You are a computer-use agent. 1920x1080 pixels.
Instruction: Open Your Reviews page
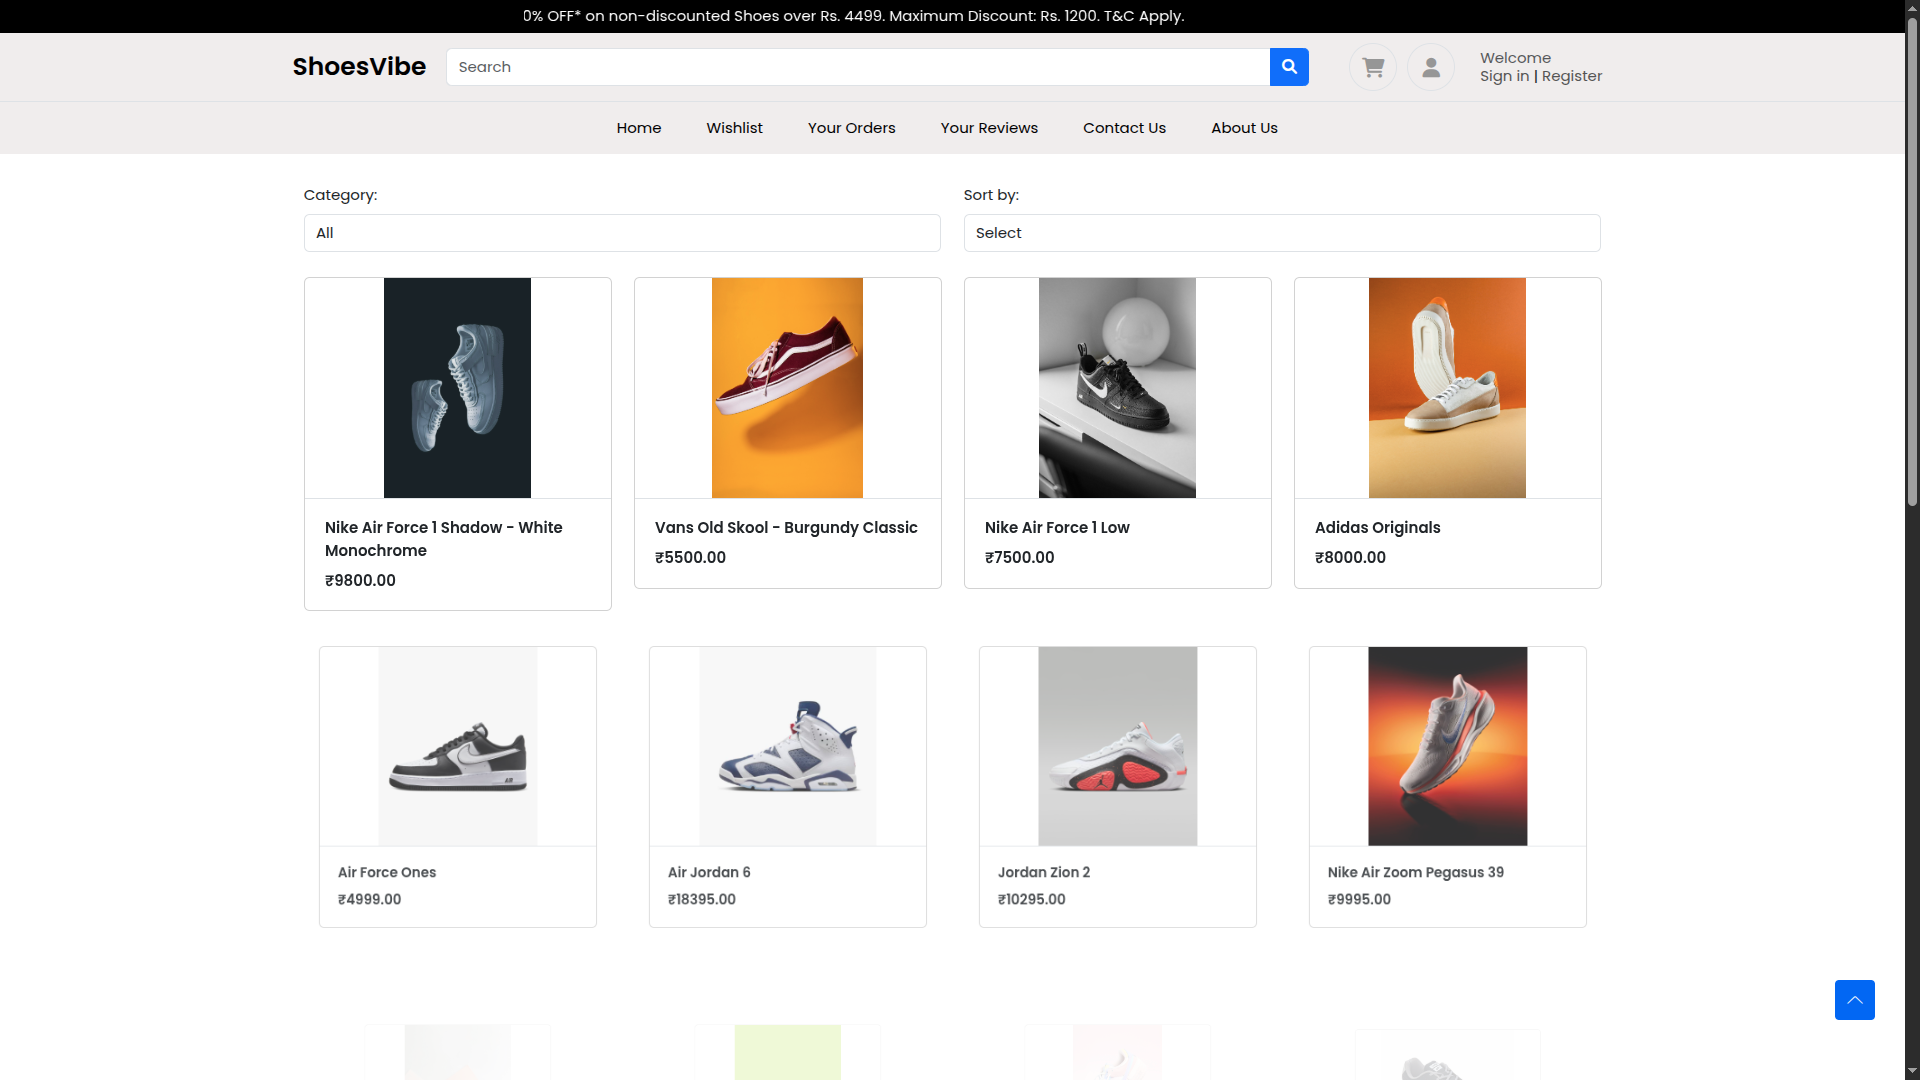[x=989, y=128]
